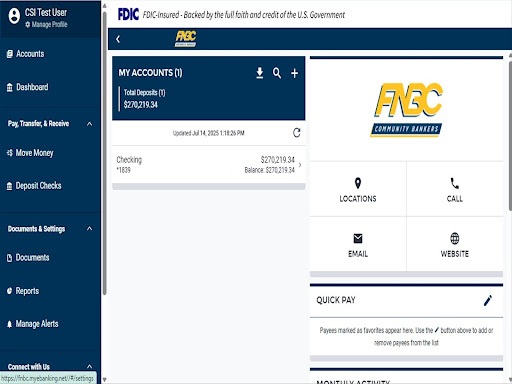Click the Reports pie chart icon

click(x=9, y=291)
